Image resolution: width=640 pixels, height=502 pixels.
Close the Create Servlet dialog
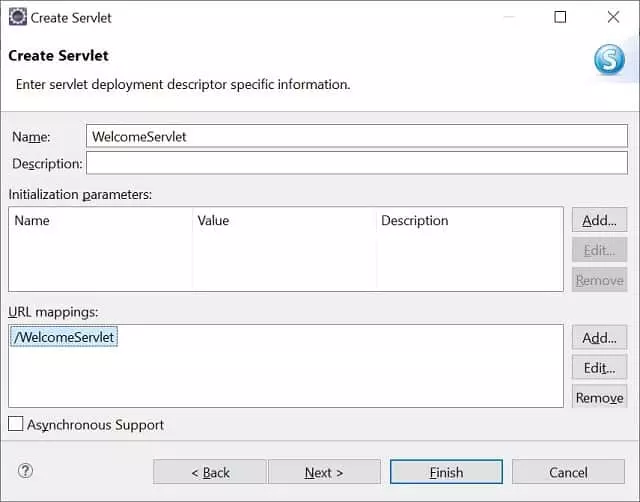click(613, 17)
